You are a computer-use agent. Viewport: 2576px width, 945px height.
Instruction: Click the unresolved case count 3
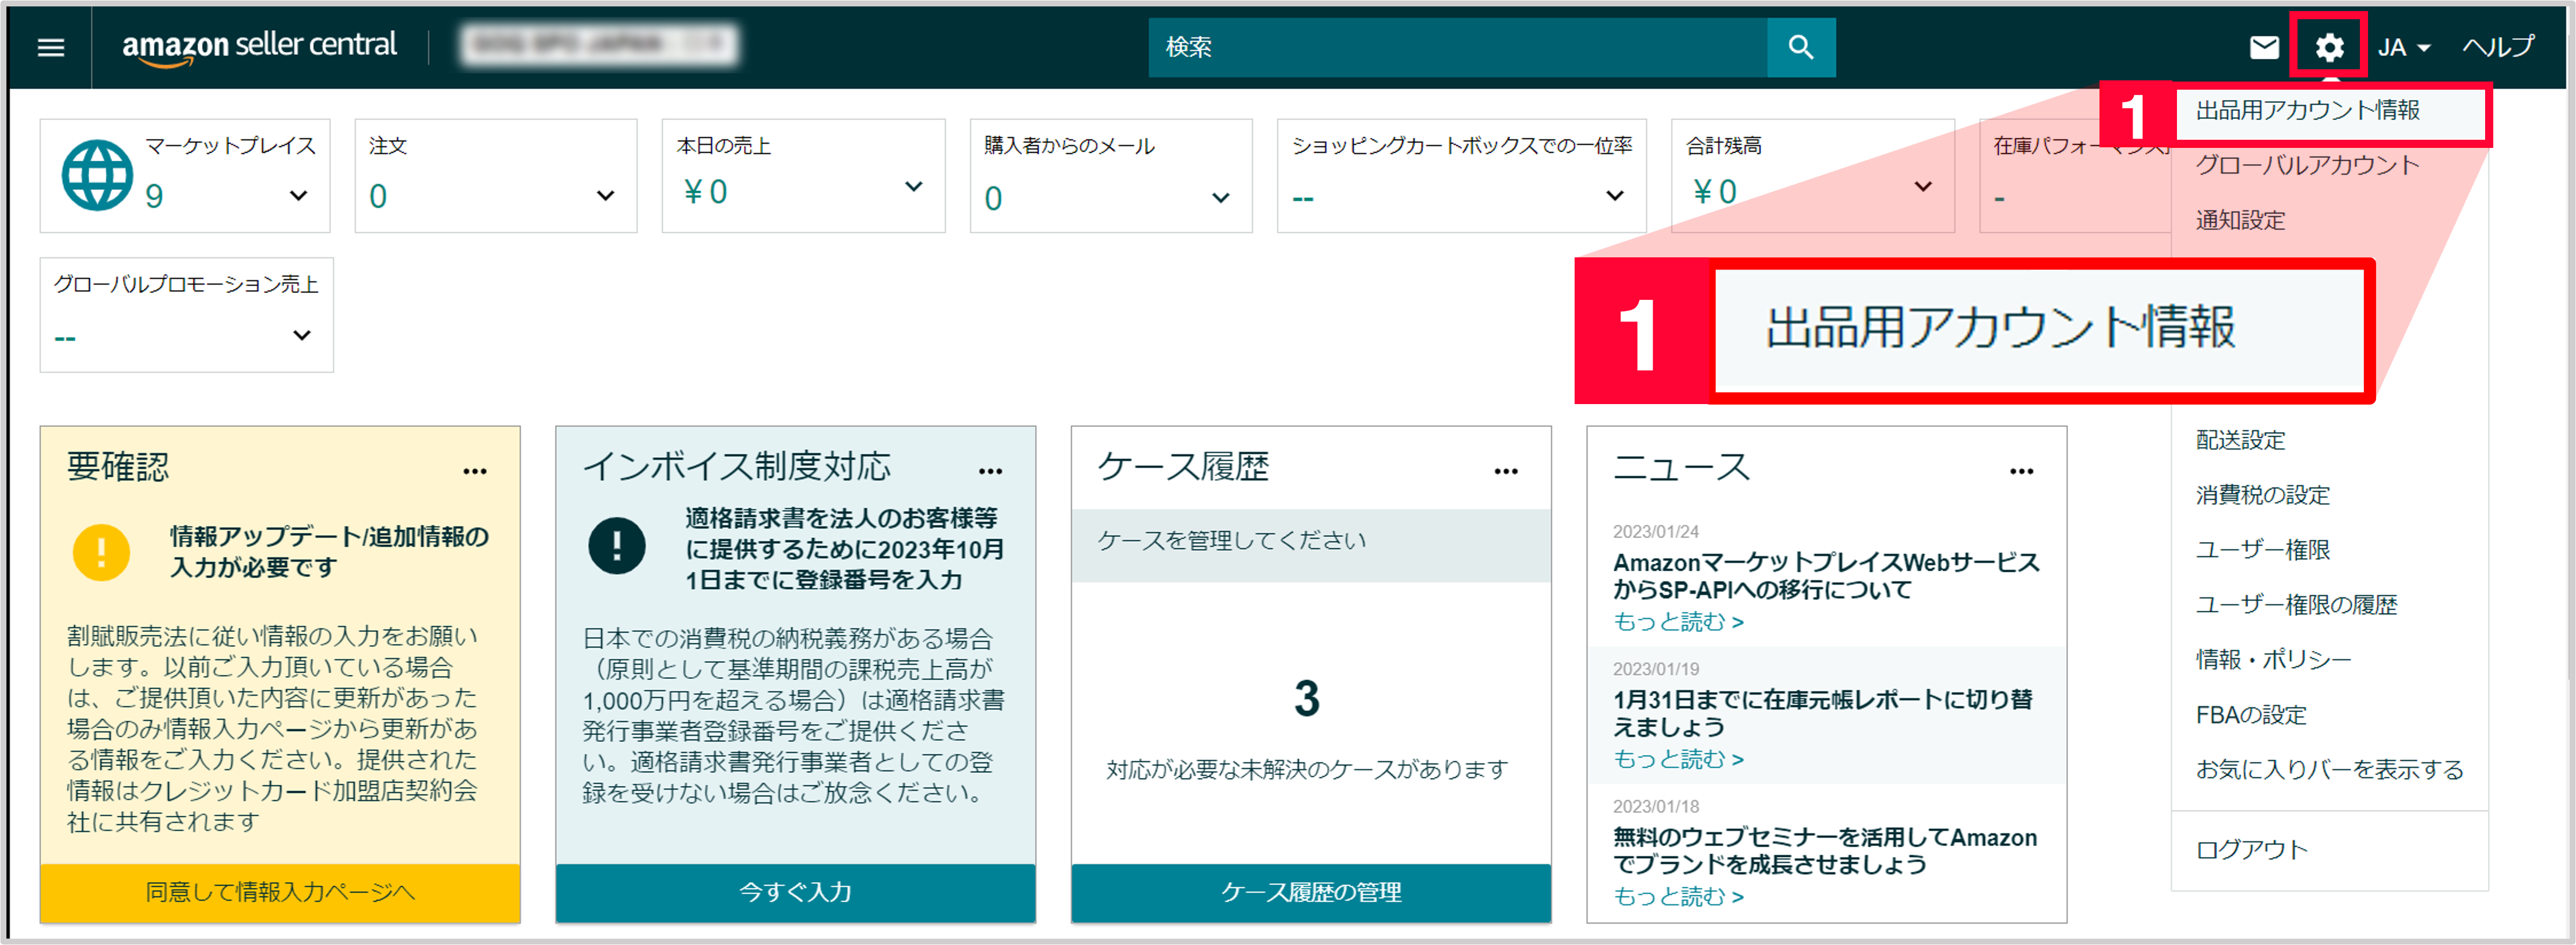pyautogui.click(x=1307, y=698)
